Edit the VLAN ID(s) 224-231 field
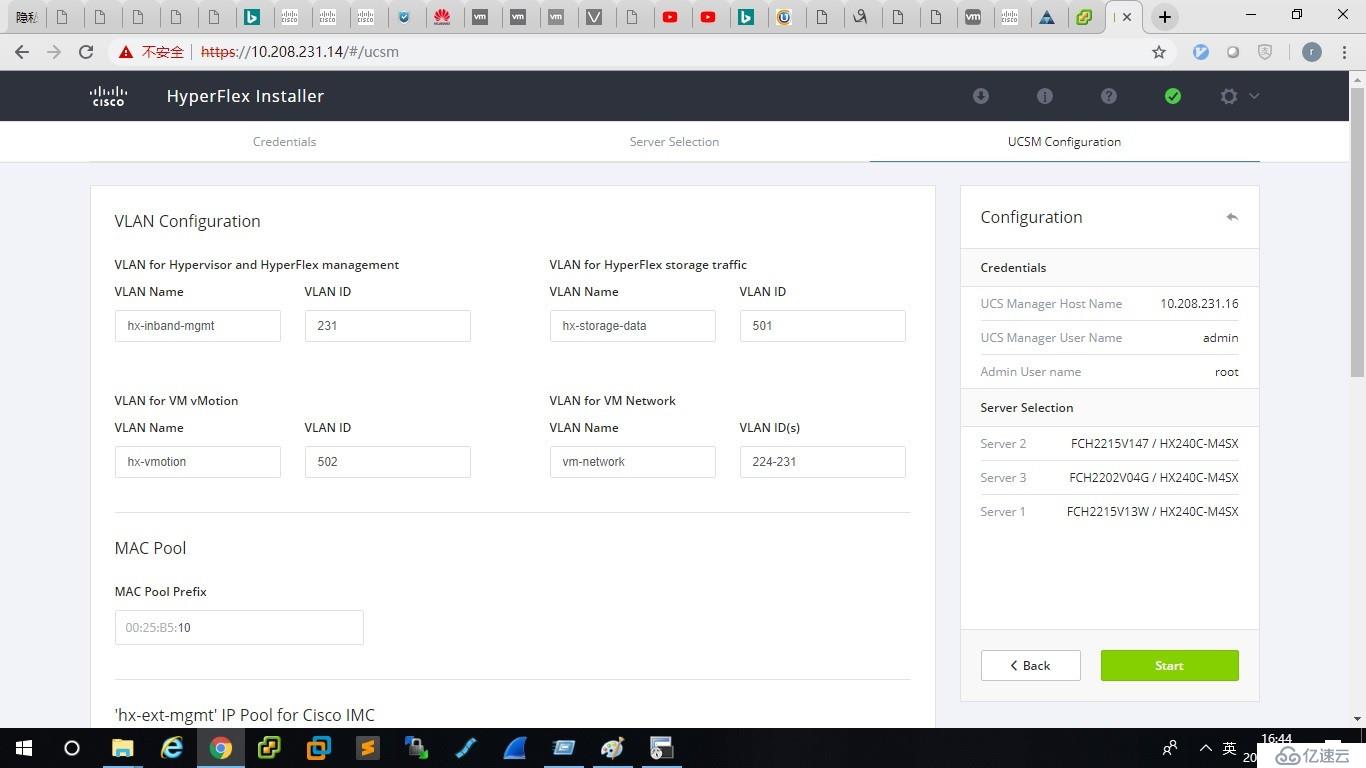The image size is (1366, 768). [822, 462]
